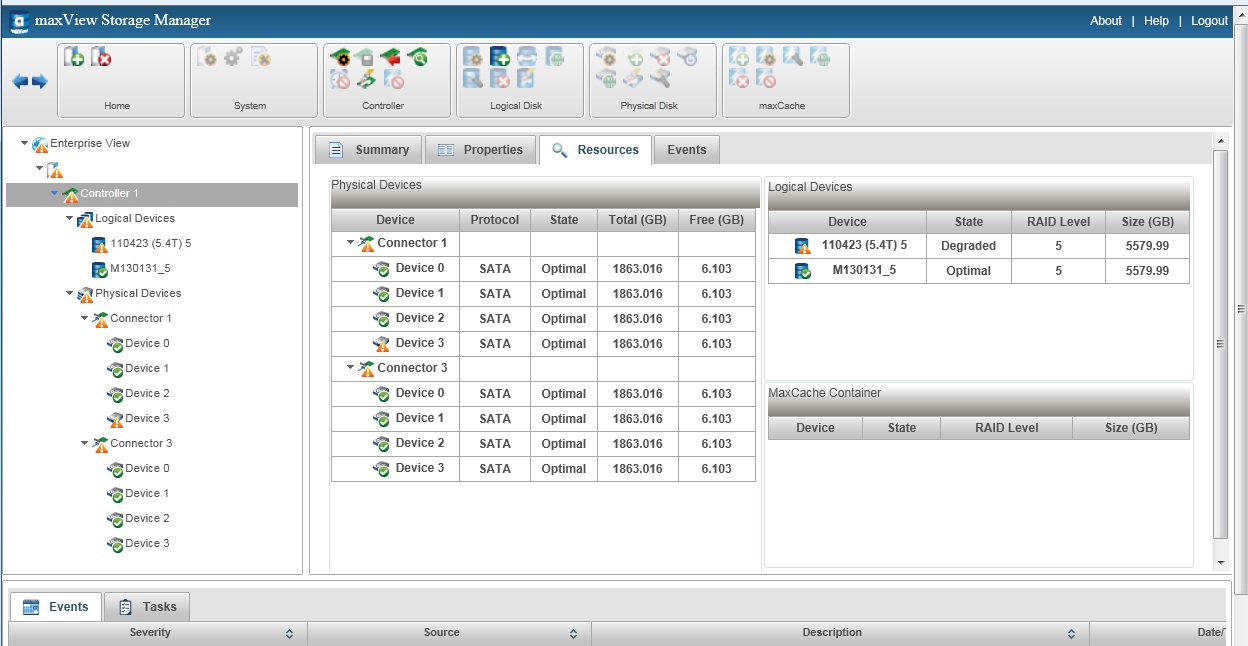Screen dimensions: 1248x646
Task: Select M130131_5 in the tree
Action: pyautogui.click(x=140, y=268)
